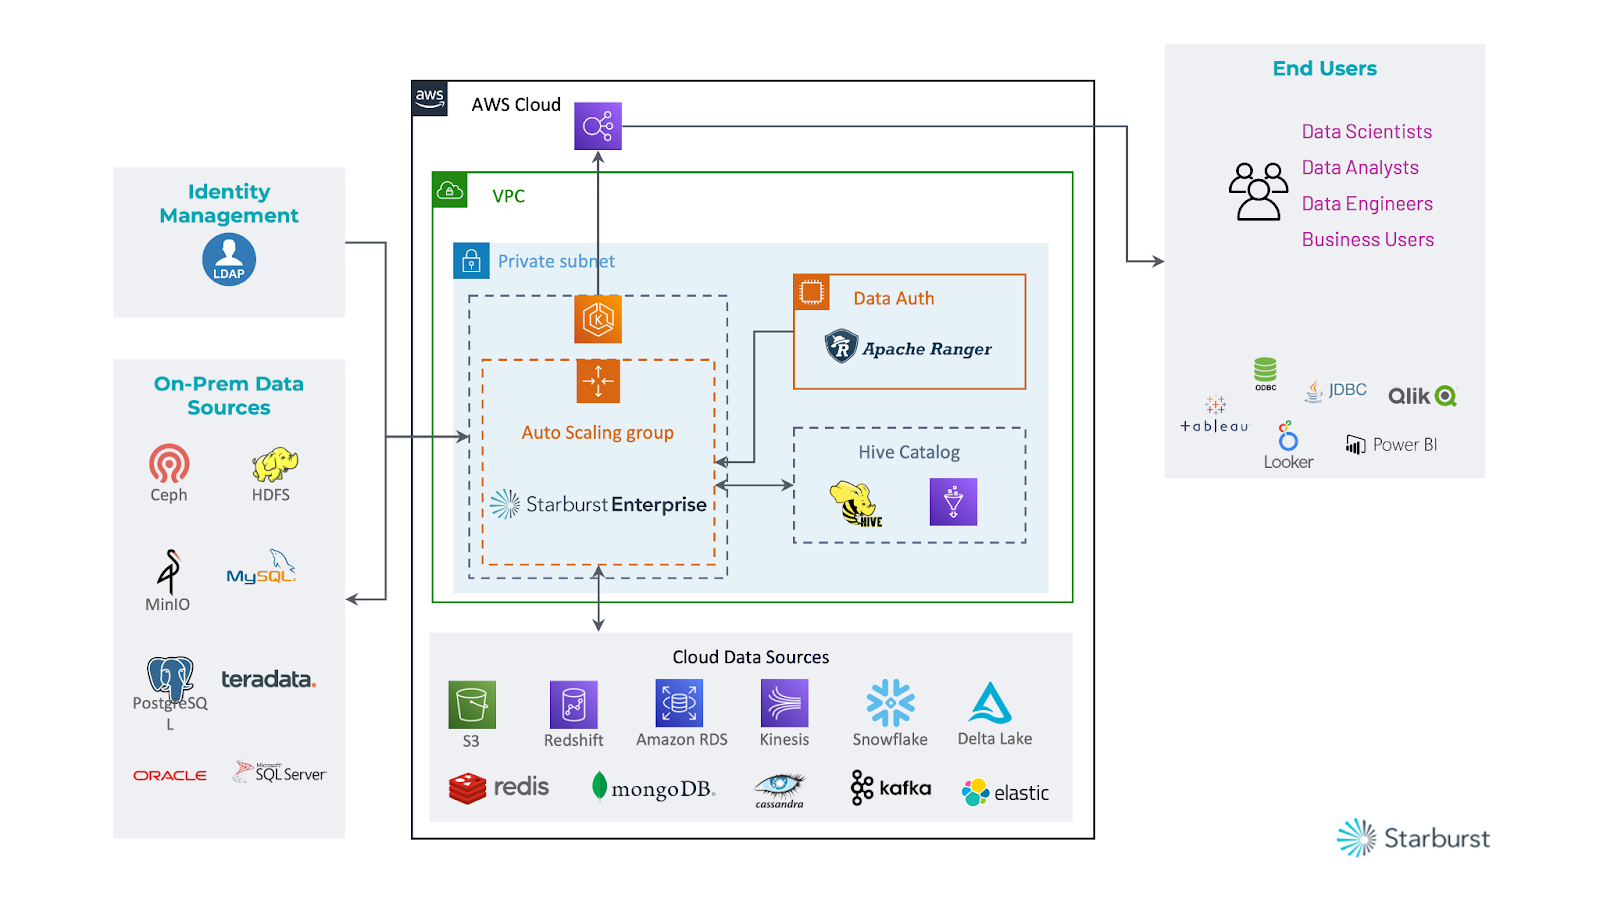Screen dimensions: 1600x900
Task: Select the Snowflake logo
Action: pyautogui.click(x=890, y=703)
